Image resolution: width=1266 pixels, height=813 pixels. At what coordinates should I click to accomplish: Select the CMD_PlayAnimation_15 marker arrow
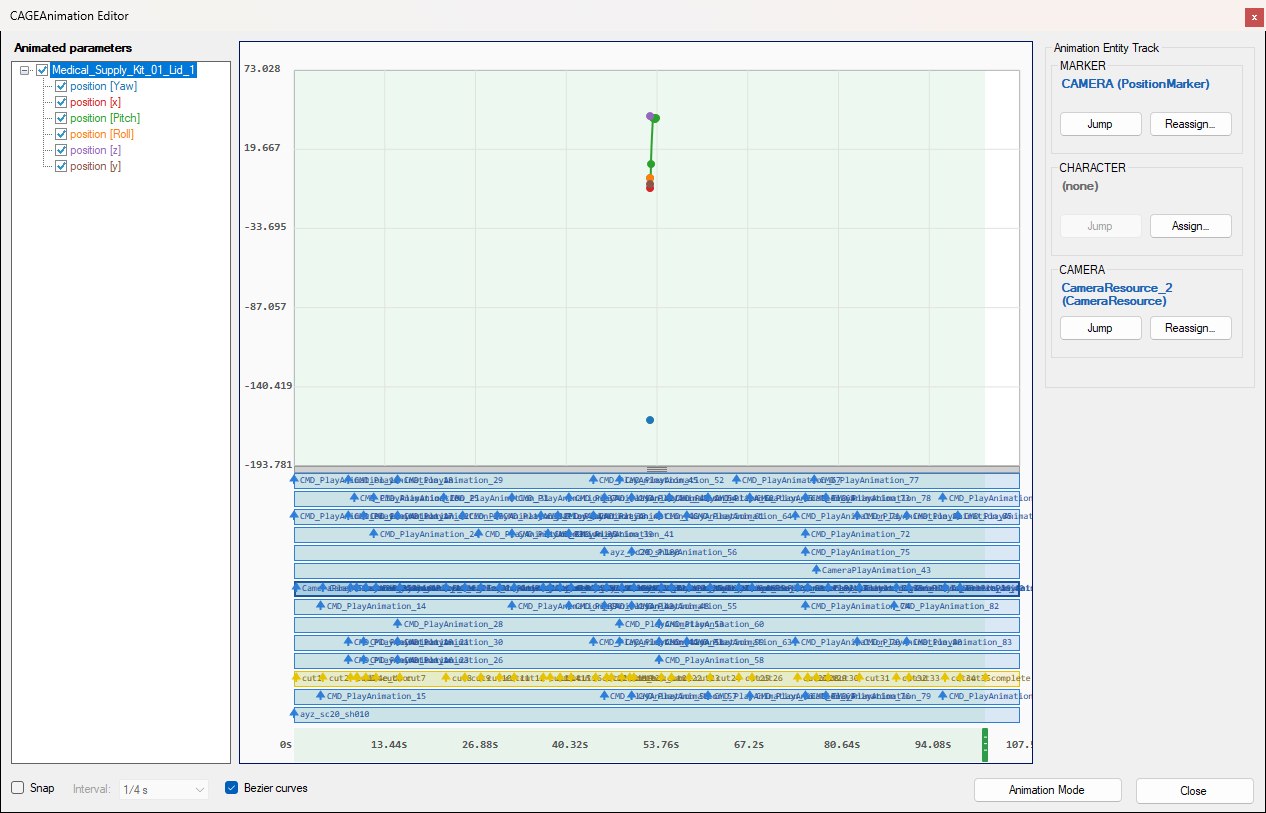(x=320, y=696)
